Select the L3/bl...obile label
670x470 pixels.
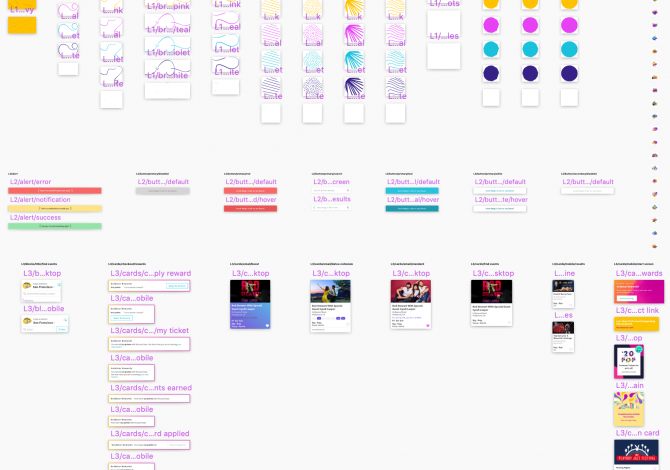coord(44,308)
